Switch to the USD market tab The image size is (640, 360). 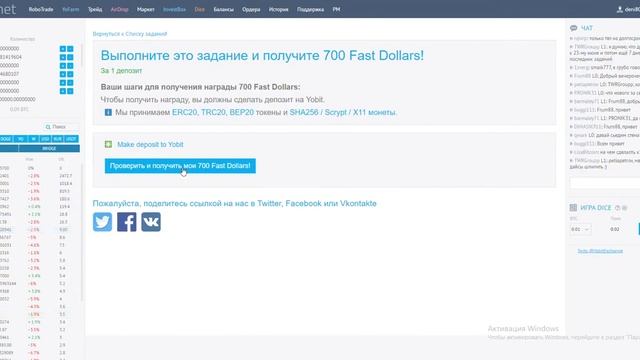(x=45, y=139)
